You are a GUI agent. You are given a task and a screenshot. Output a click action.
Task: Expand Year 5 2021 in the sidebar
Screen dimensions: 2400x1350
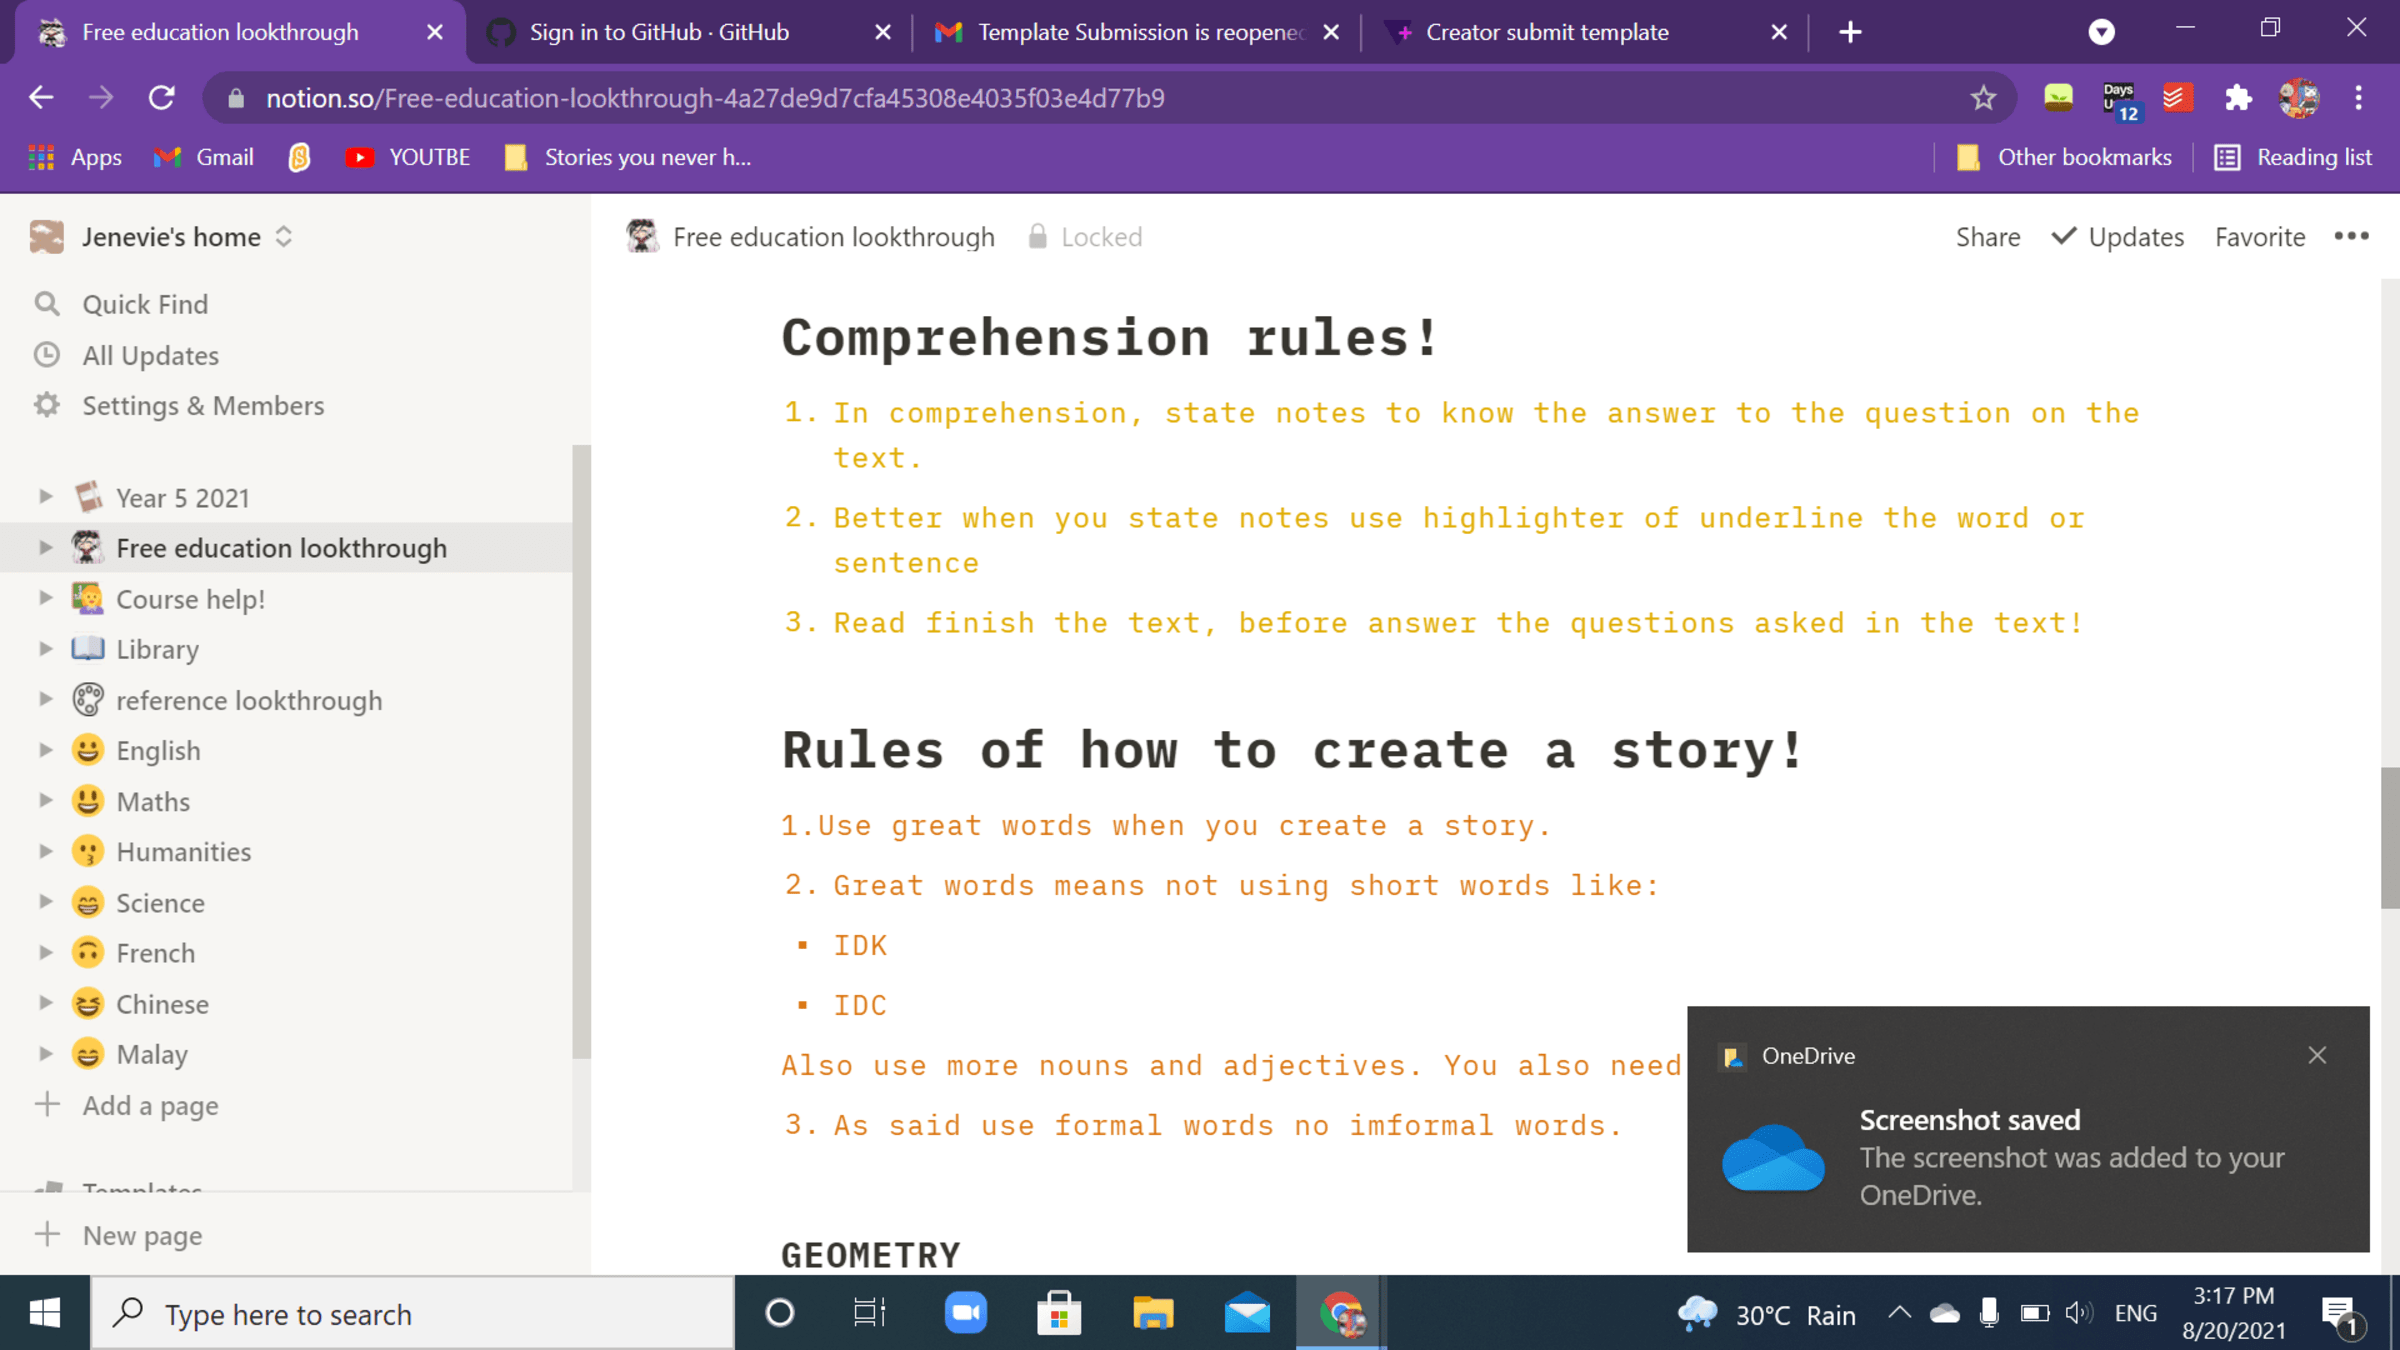(45, 496)
